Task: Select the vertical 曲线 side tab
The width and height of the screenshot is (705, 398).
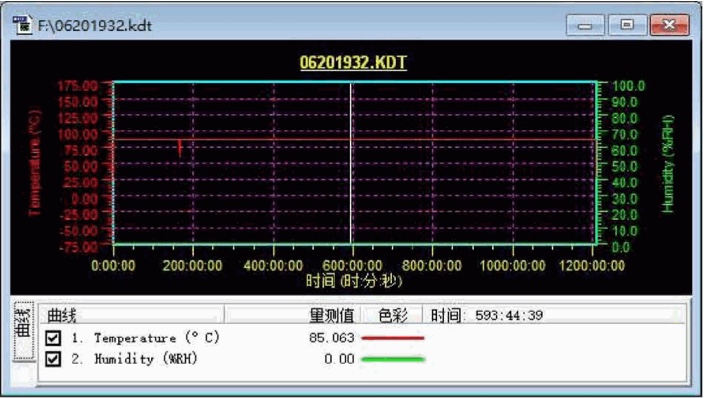Action: (x=23, y=331)
